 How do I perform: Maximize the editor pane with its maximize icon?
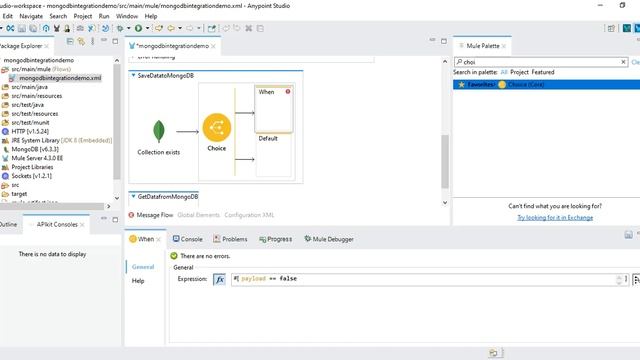444,41
